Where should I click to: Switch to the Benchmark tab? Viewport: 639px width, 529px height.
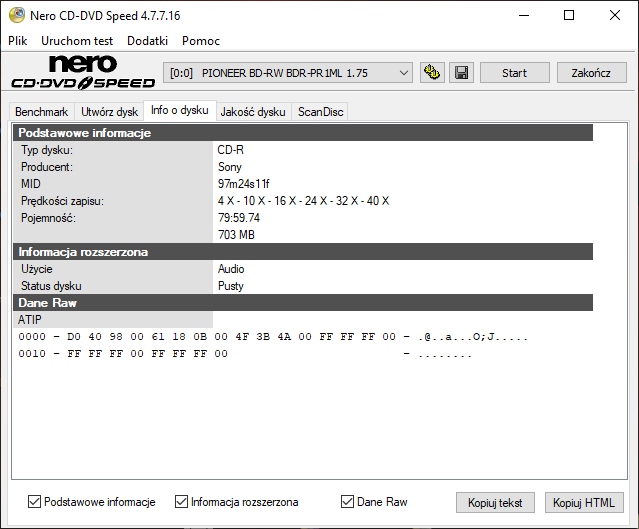(x=42, y=112)
